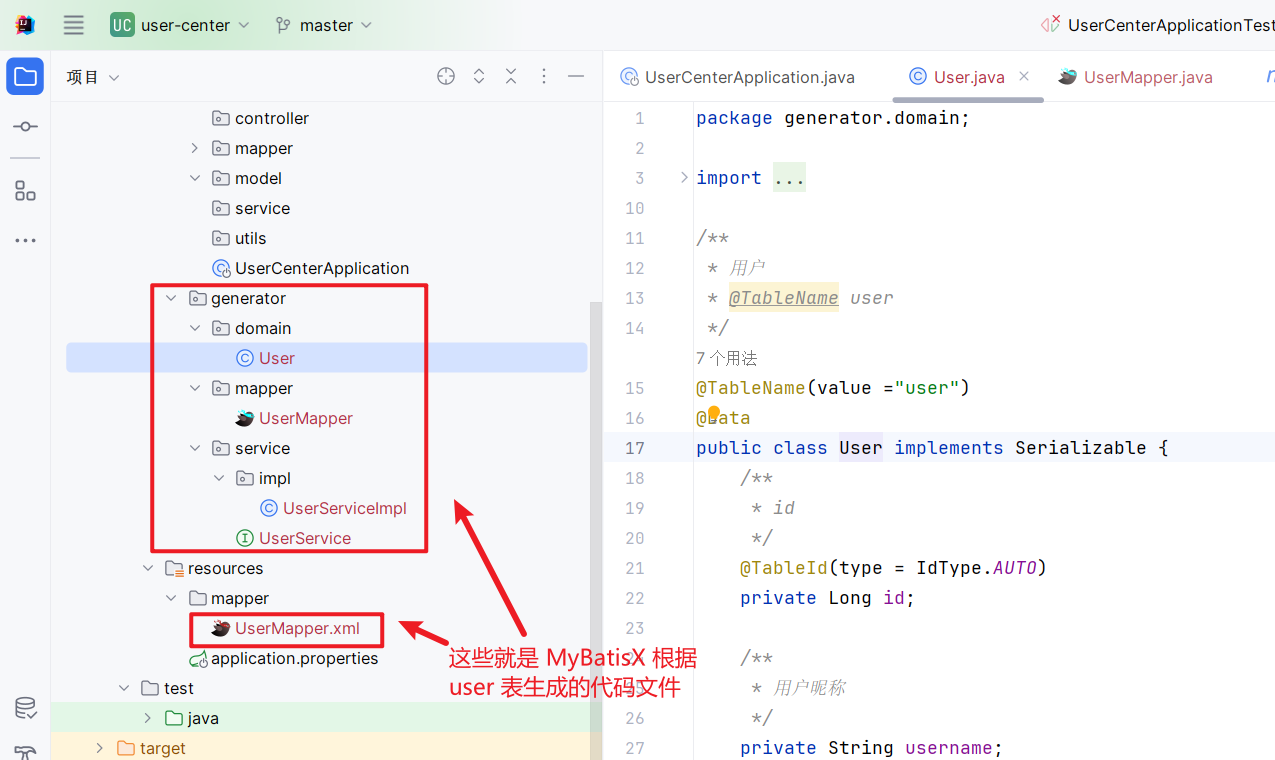
Task: Open the Structure tool window icon
Action: [25, 190]
